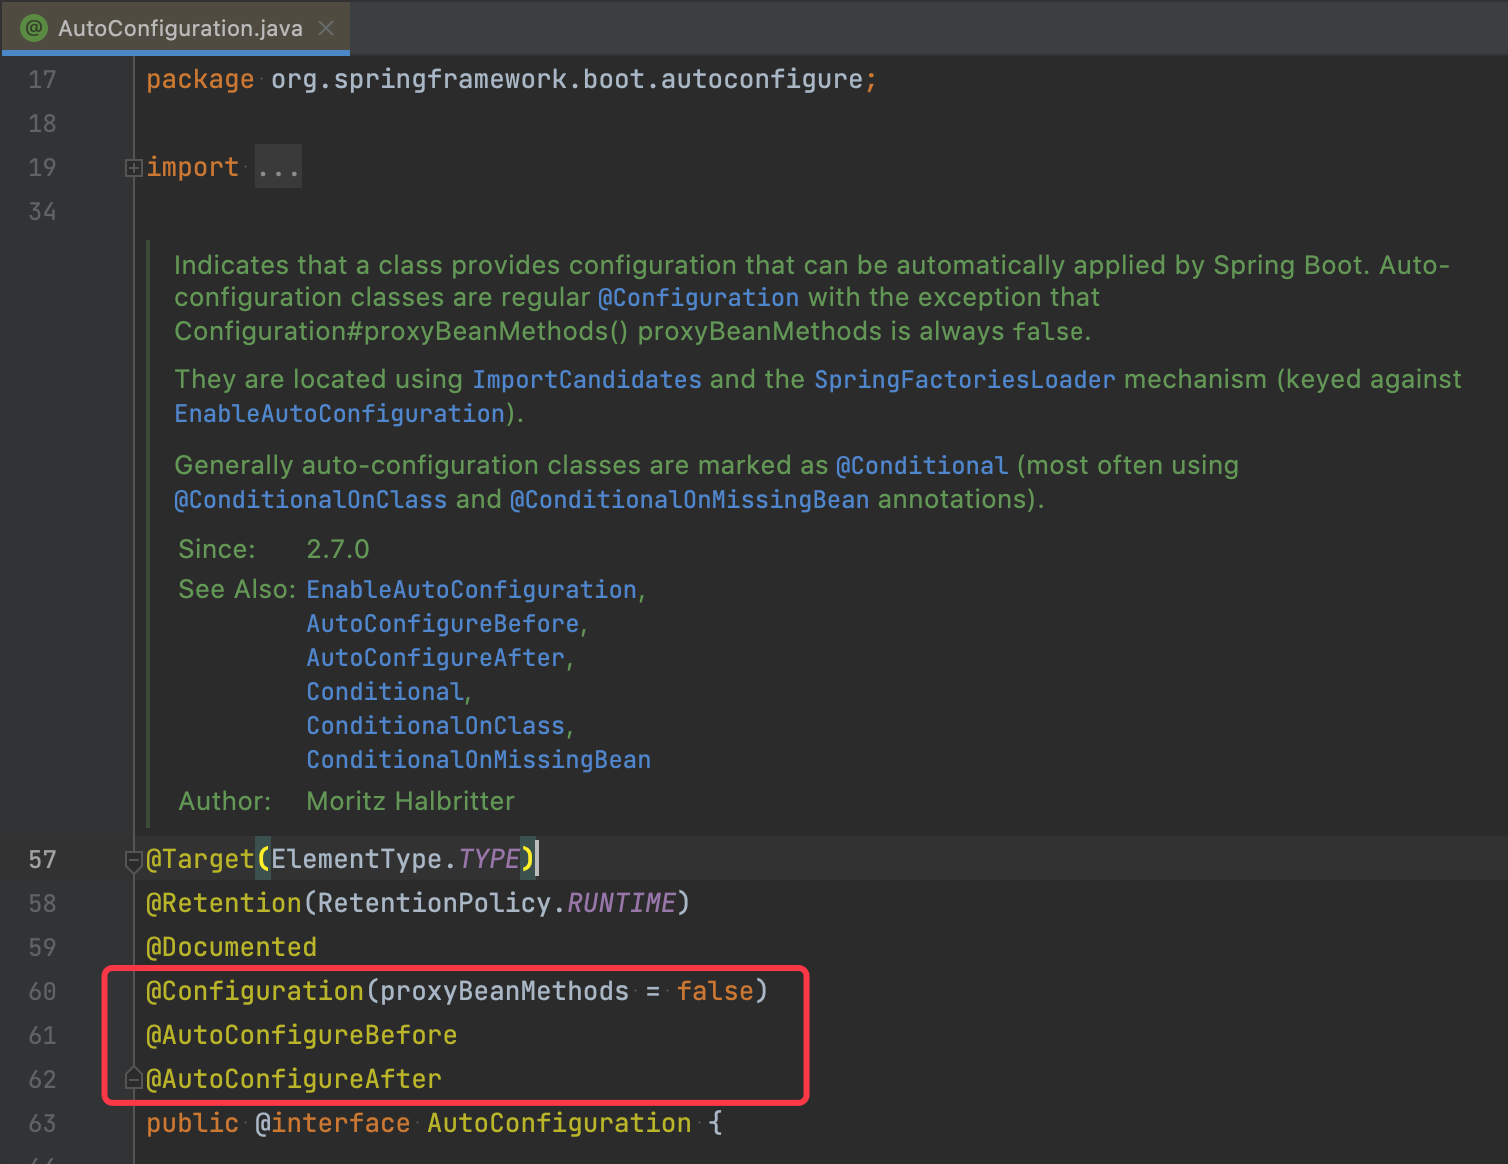This screenshot has height=1164, width=1508.
Task: Click line number 17 in gutter
Action: (x=42, y=79)
